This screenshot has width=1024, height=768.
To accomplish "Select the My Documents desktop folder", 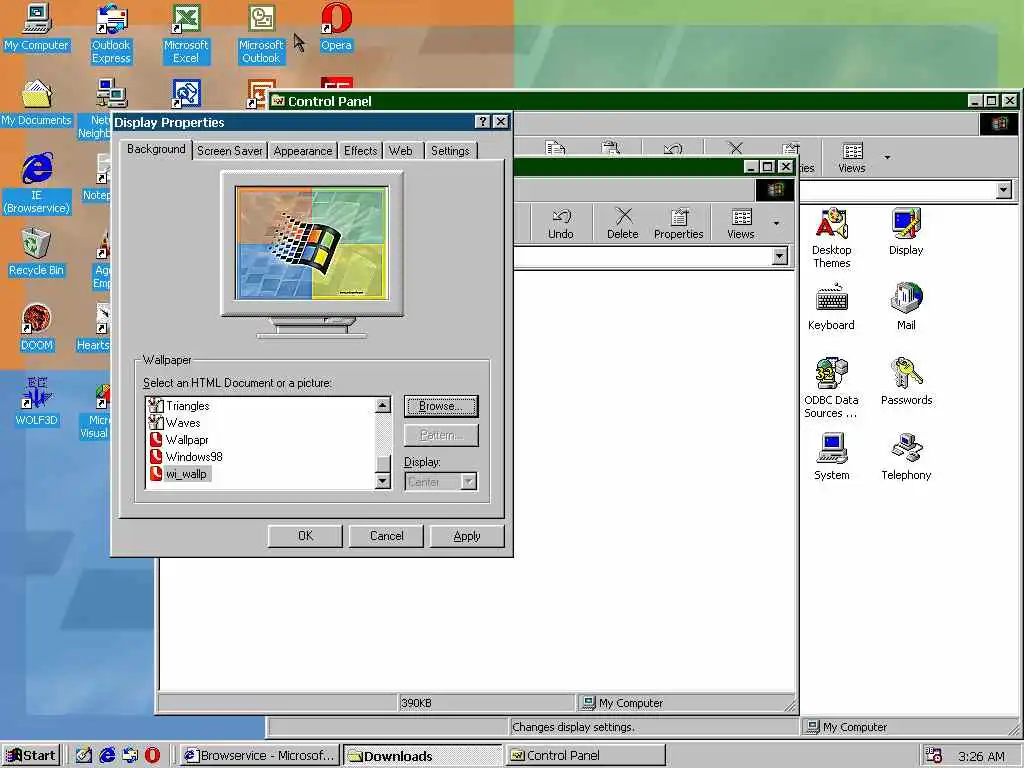I will 36,103.
